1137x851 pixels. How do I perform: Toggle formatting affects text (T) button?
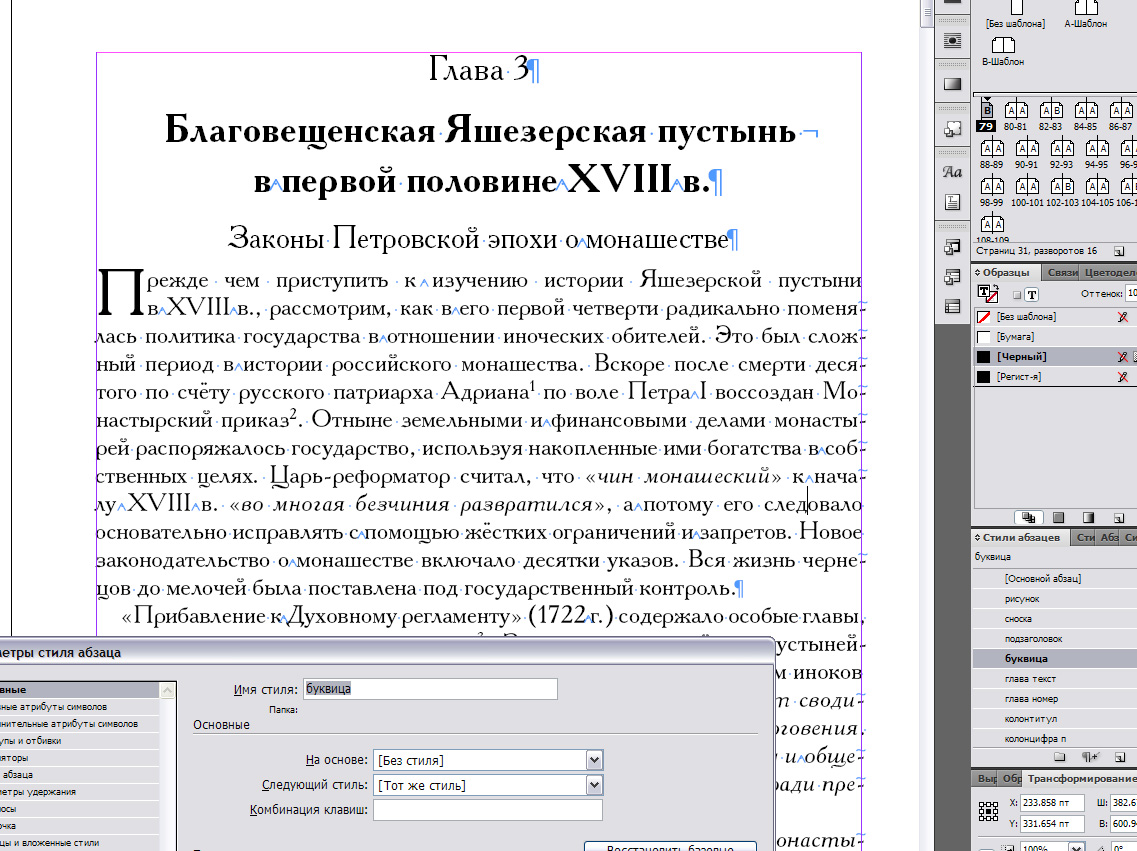pos(1032,294)
